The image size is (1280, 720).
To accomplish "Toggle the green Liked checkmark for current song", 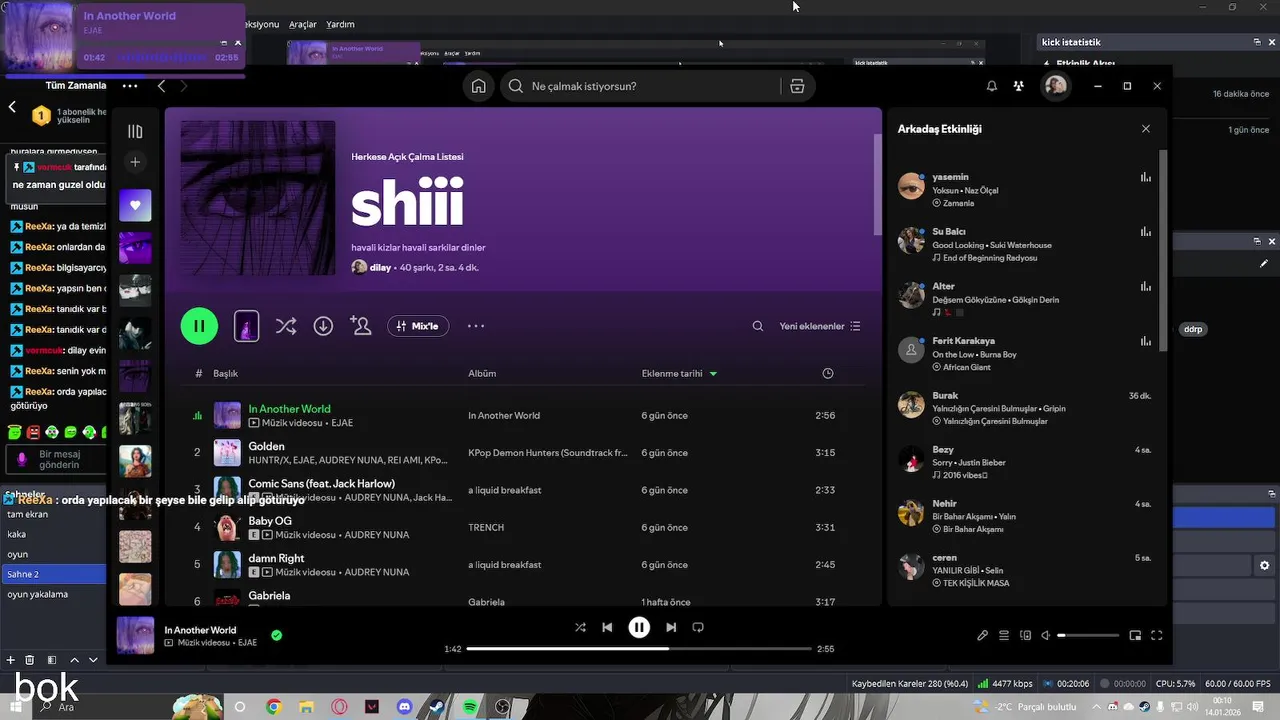I will pos(276,635).
